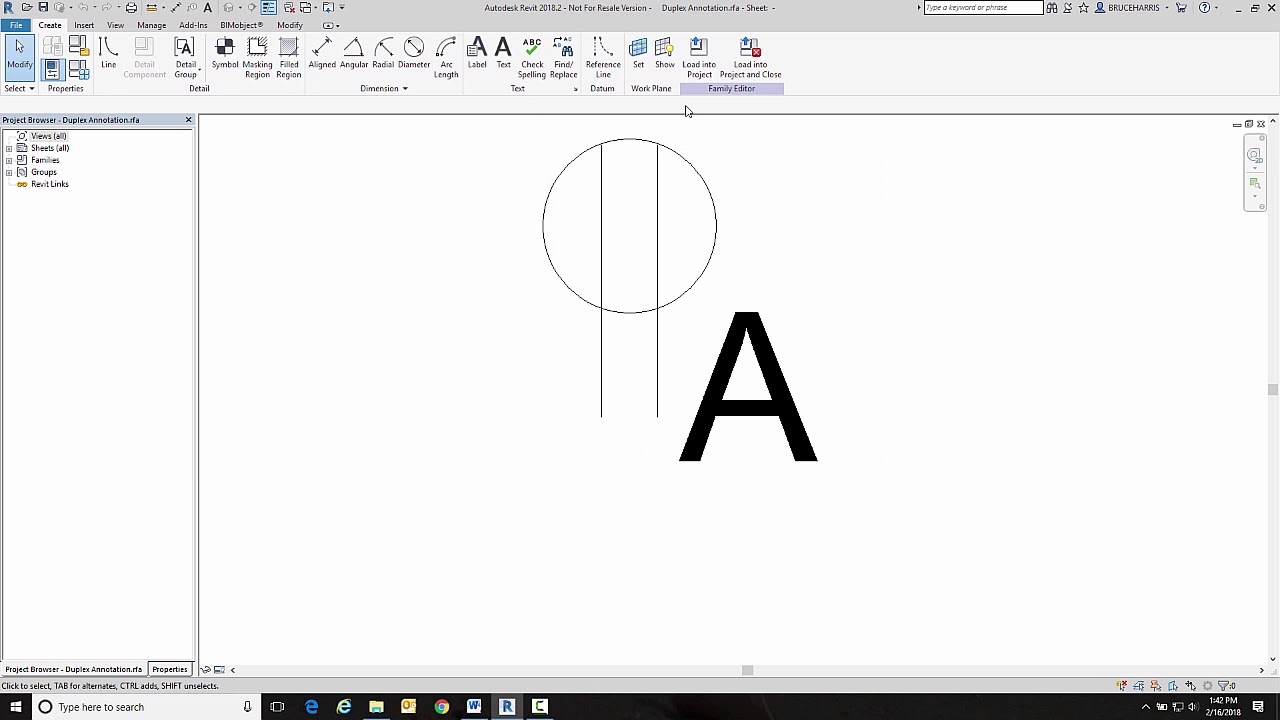Click the selection filter icon in status bar
The height and width of the screenshot is (720, 1280).
(1225, 686)
